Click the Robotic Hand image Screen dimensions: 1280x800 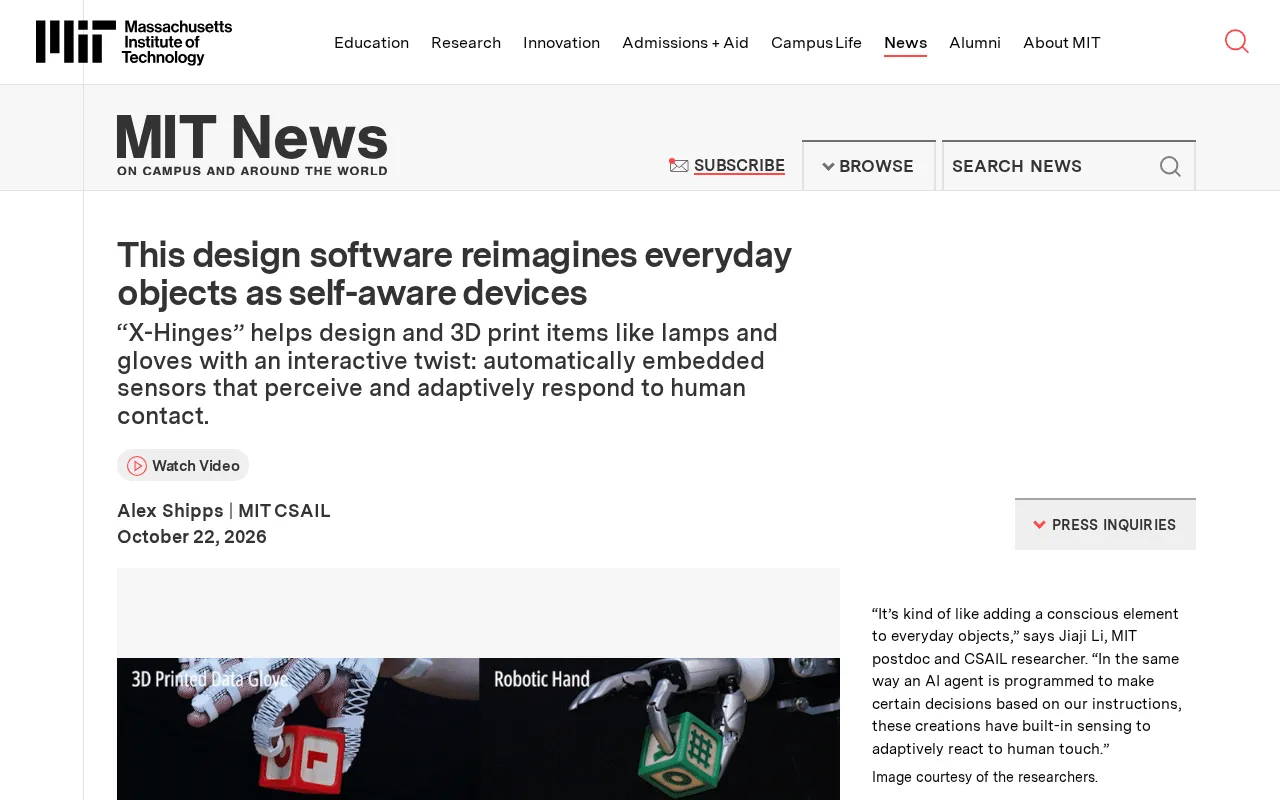click(x=660, y=729)
